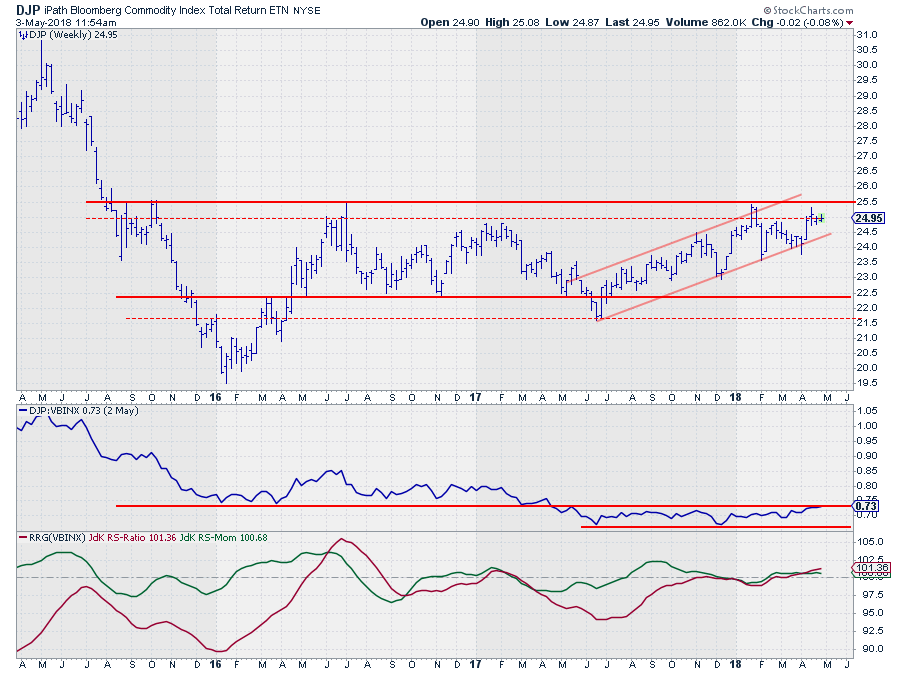The width and height of the screenshot is (900, 673).
Task: Click the DJP (Weekly) 24.95 legend label
Action: pos(73,35)
